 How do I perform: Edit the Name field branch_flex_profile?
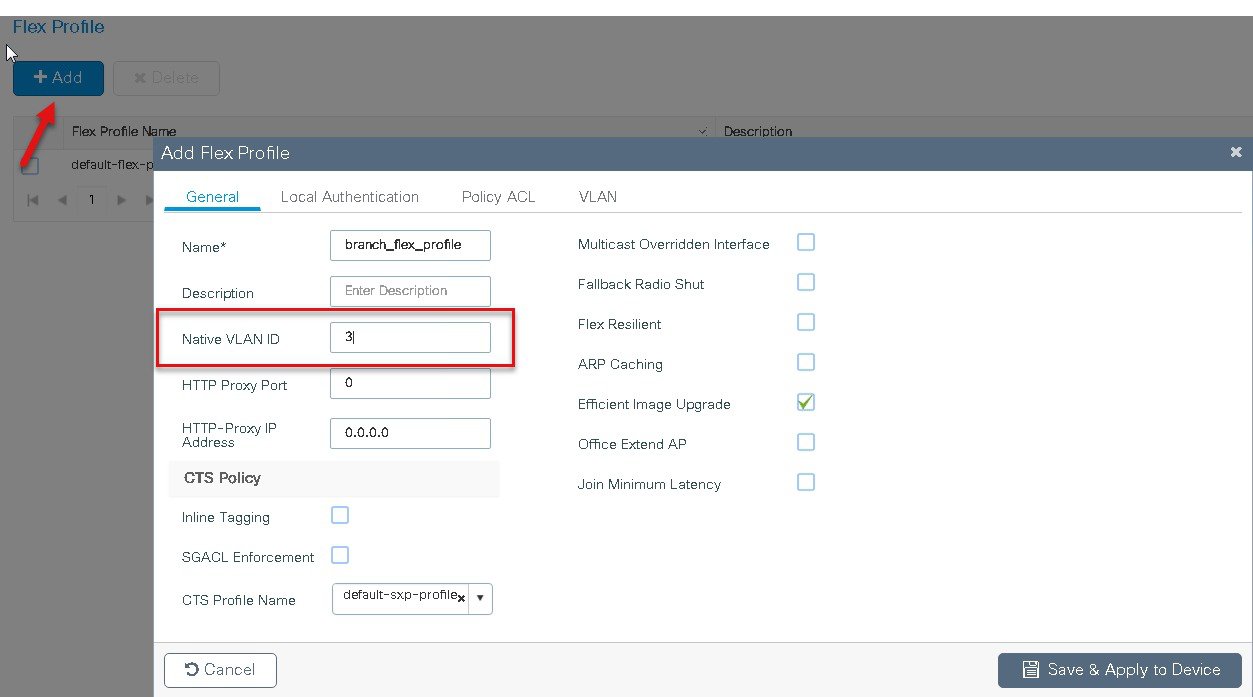click(410, 245)
